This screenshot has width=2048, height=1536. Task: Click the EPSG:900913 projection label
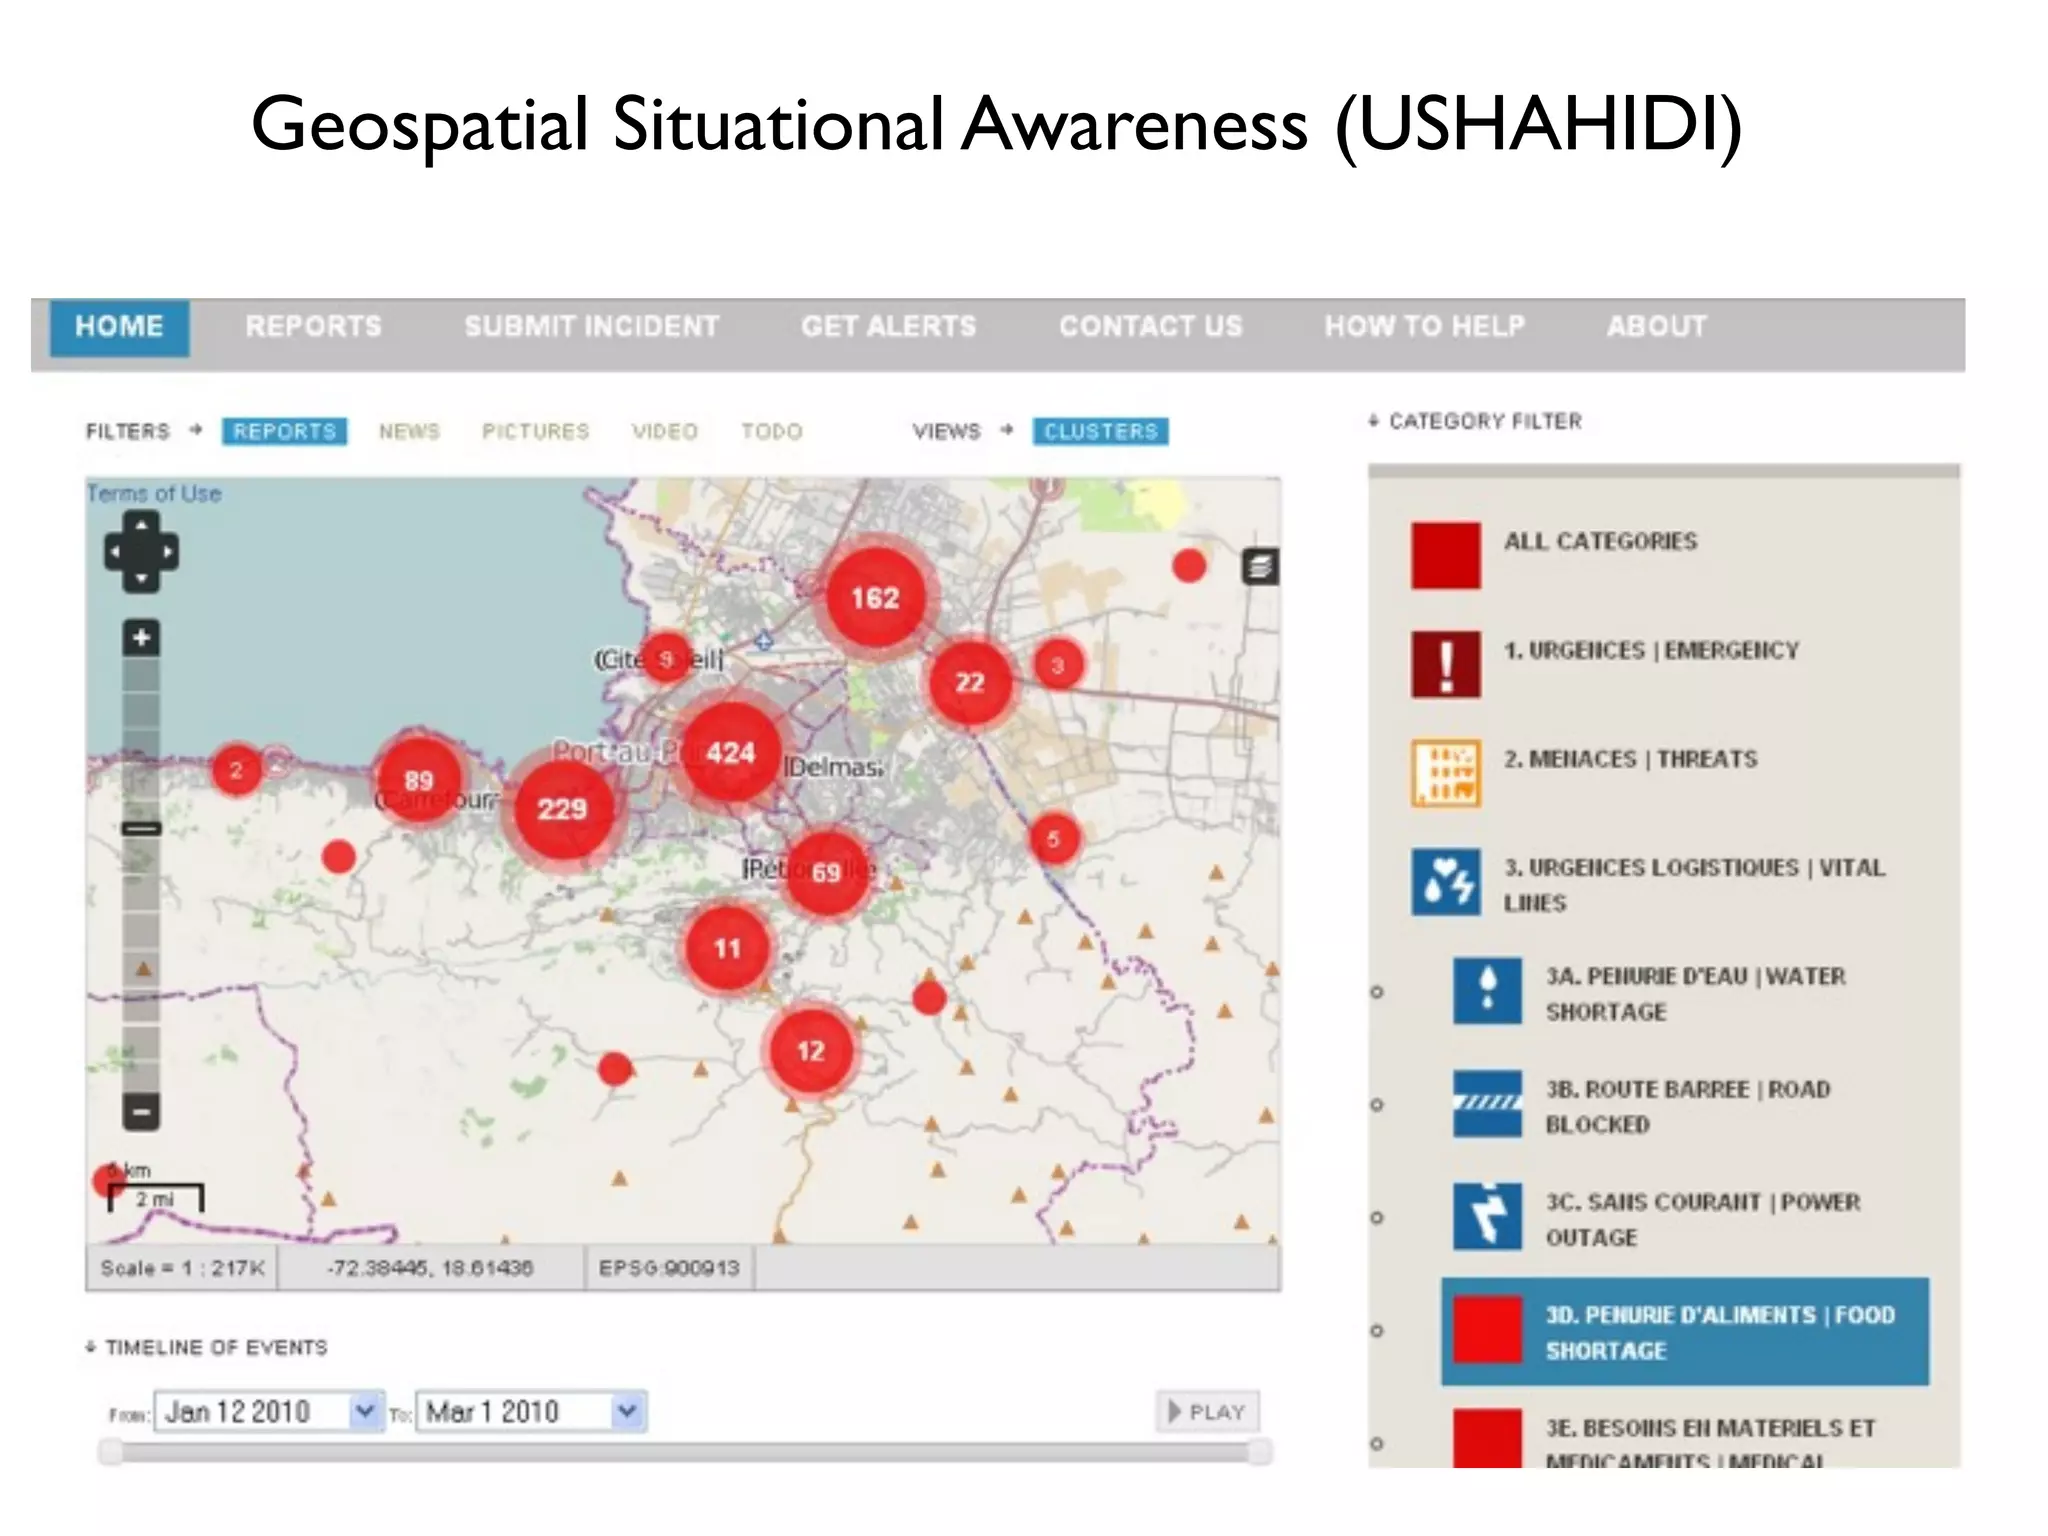pyautogui.click(x=669, y=1268)
